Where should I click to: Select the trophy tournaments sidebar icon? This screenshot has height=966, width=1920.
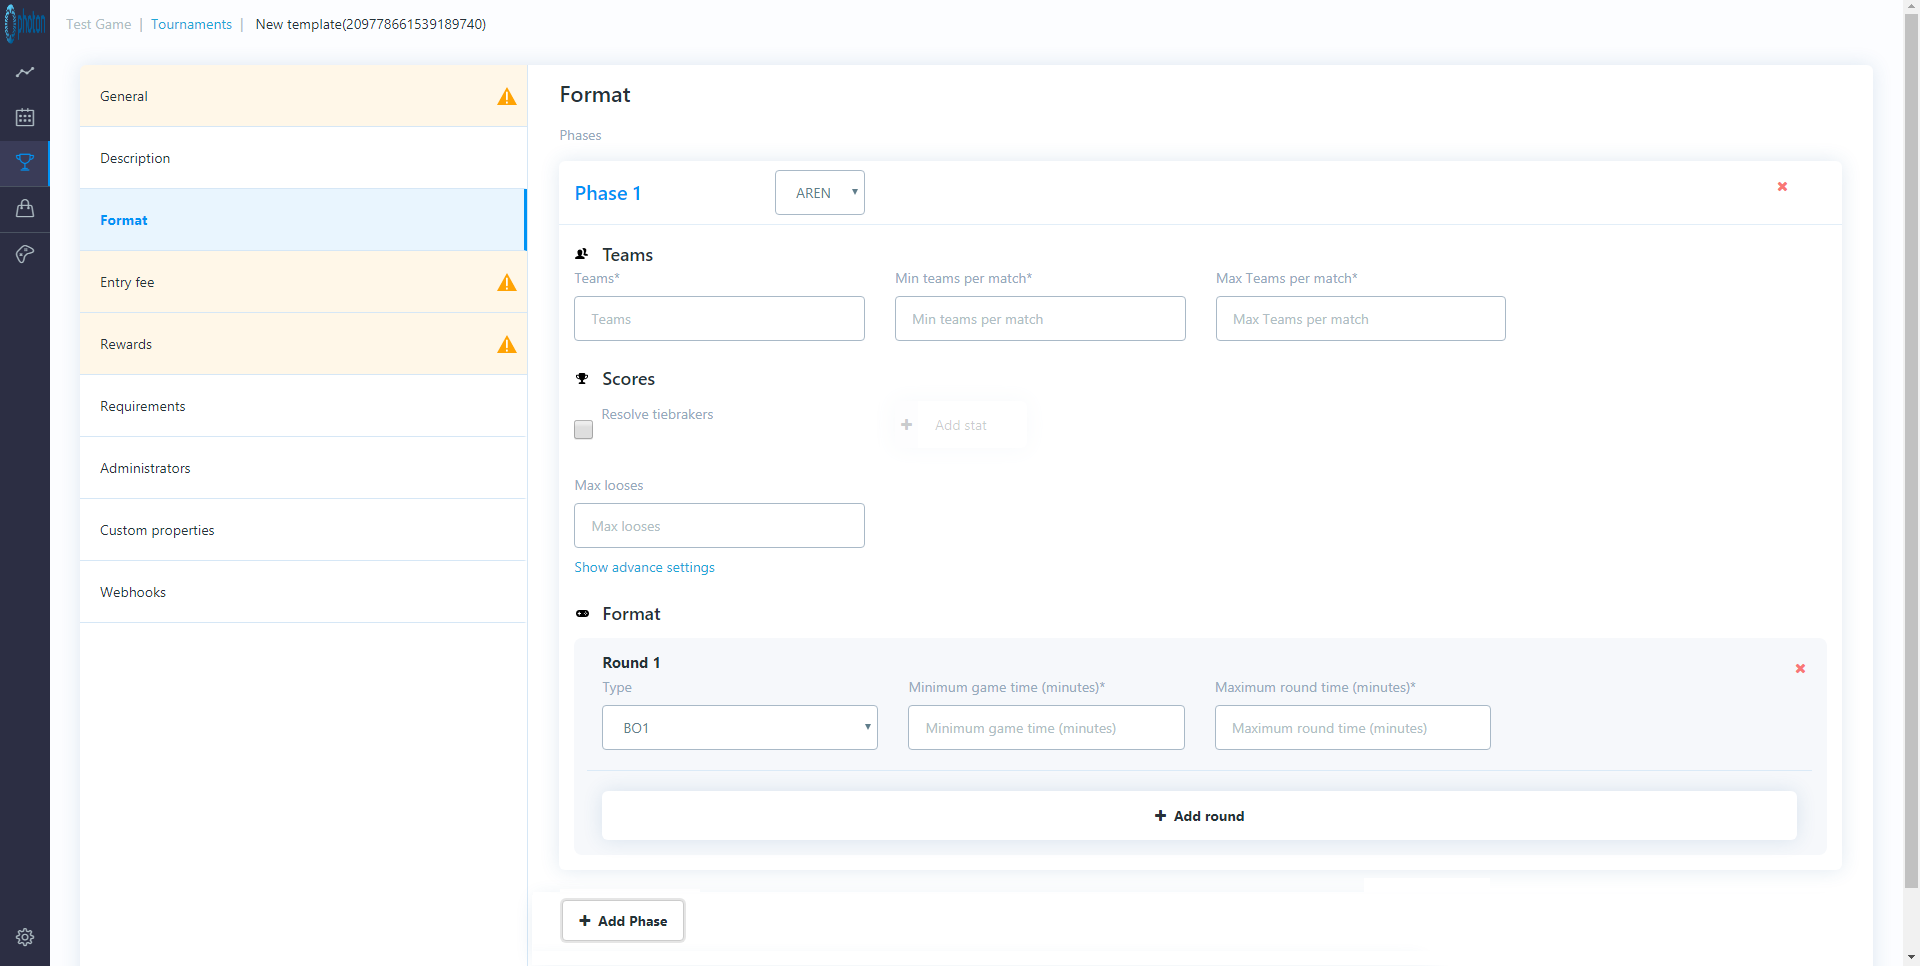tap(25, 163)
